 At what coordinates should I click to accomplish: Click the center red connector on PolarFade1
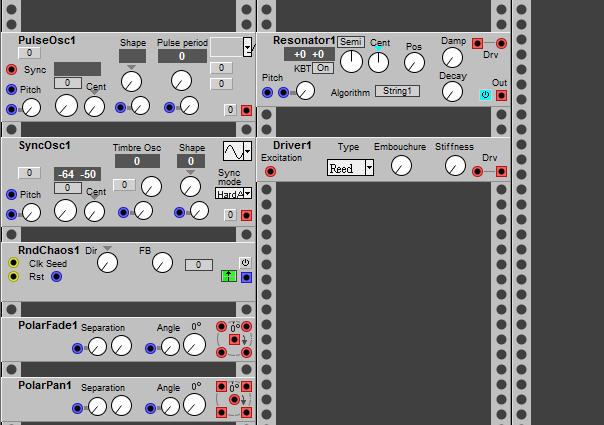coord(234,340)
